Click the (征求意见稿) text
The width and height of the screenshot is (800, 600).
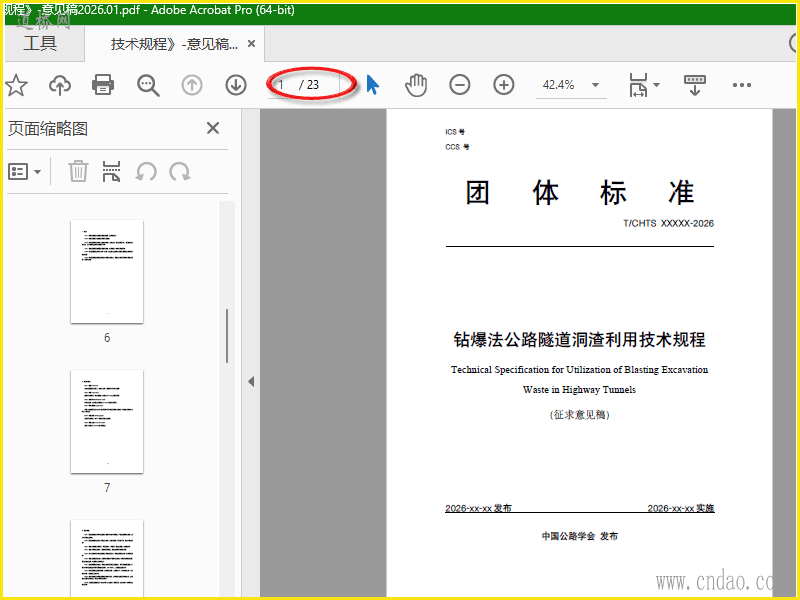579,414
